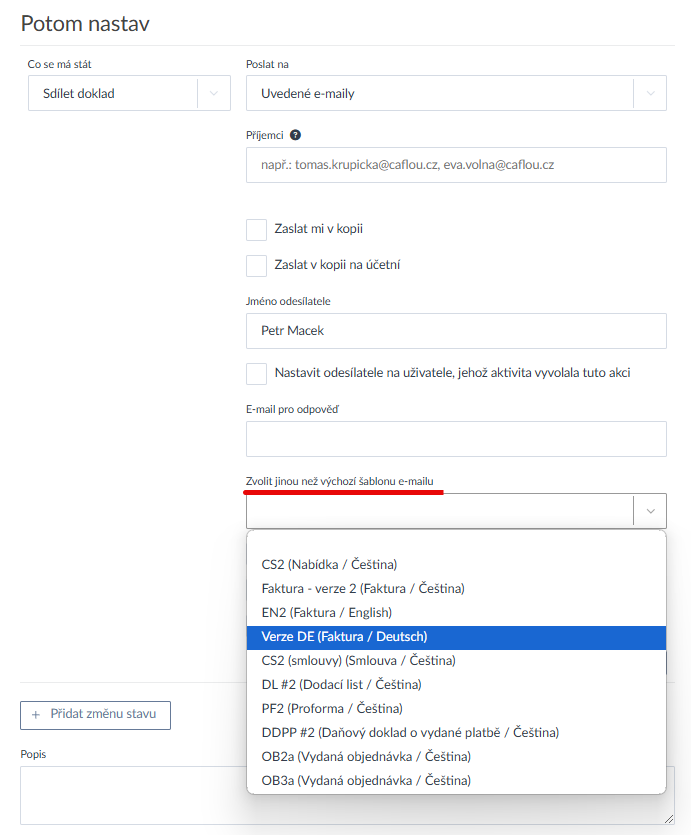Open the 'Poslat na' dropdown arrow
Image resolution: width=691 pixels, height=835 pixels.
tap(650, 94)
